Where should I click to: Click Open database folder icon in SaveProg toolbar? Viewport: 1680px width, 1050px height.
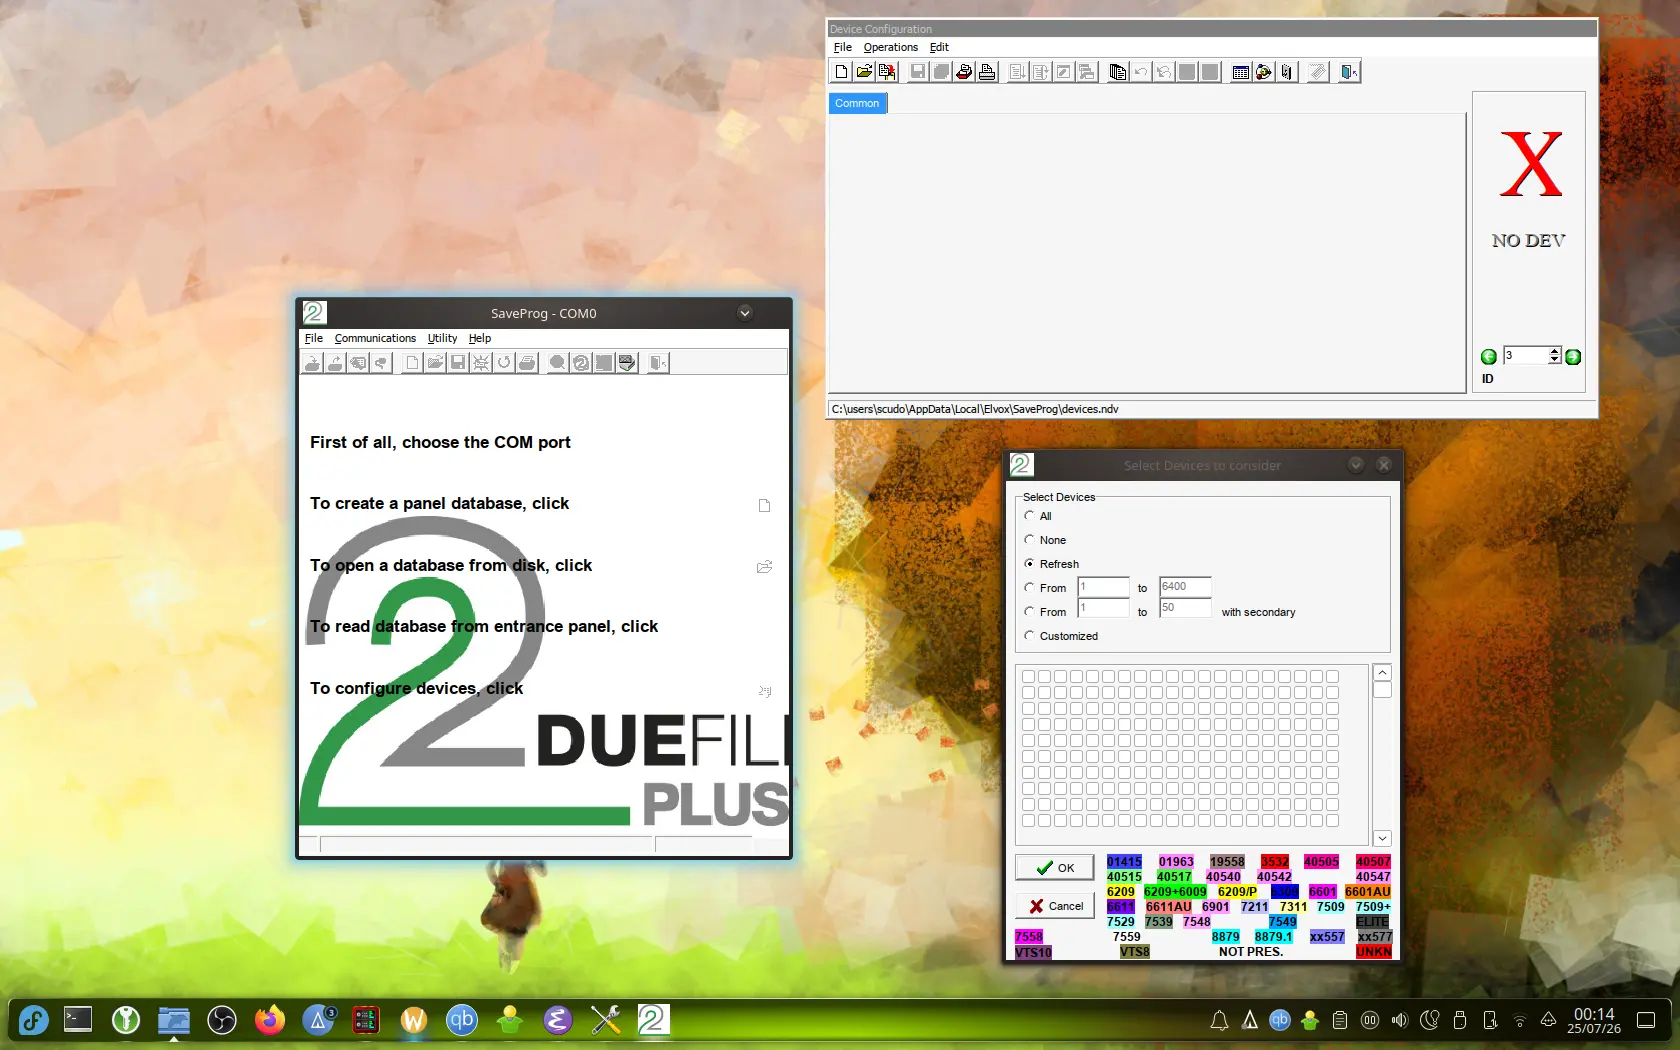[435, 363]
